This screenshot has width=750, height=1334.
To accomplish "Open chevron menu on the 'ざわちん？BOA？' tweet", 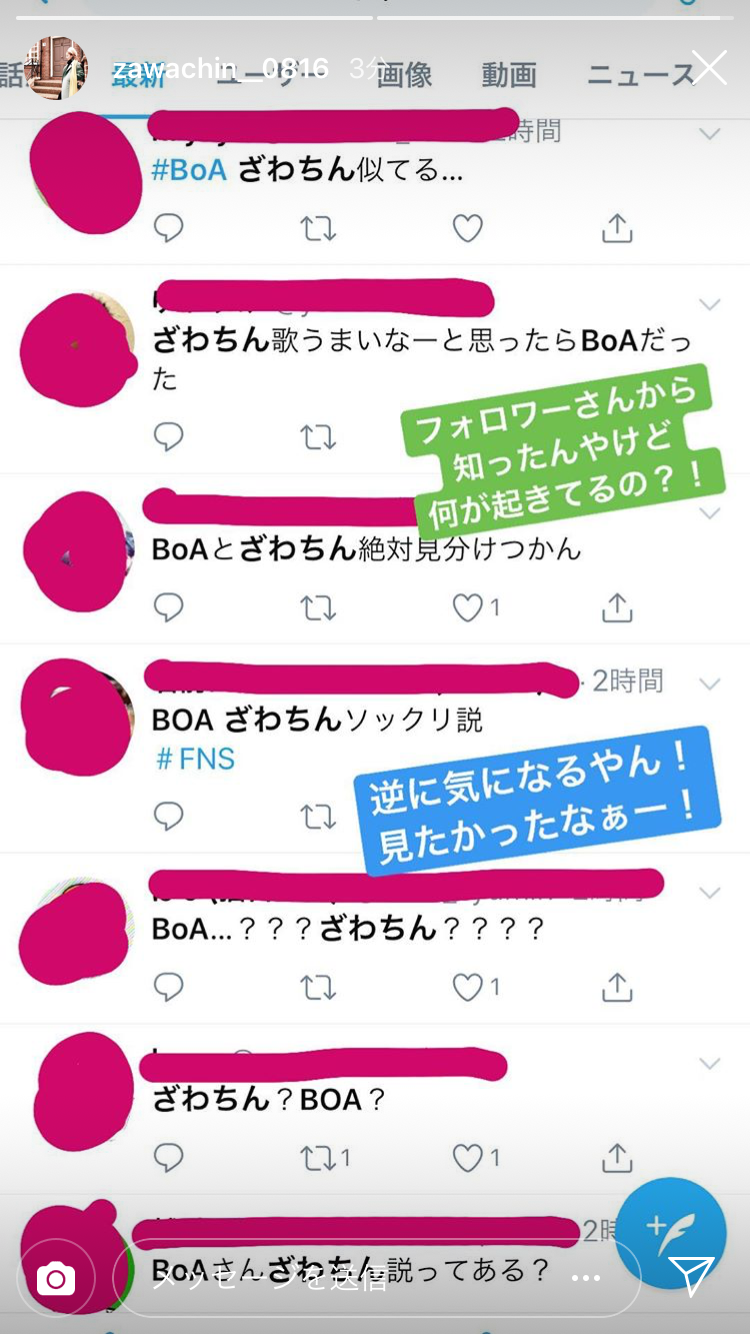I will coord(710,1063).
